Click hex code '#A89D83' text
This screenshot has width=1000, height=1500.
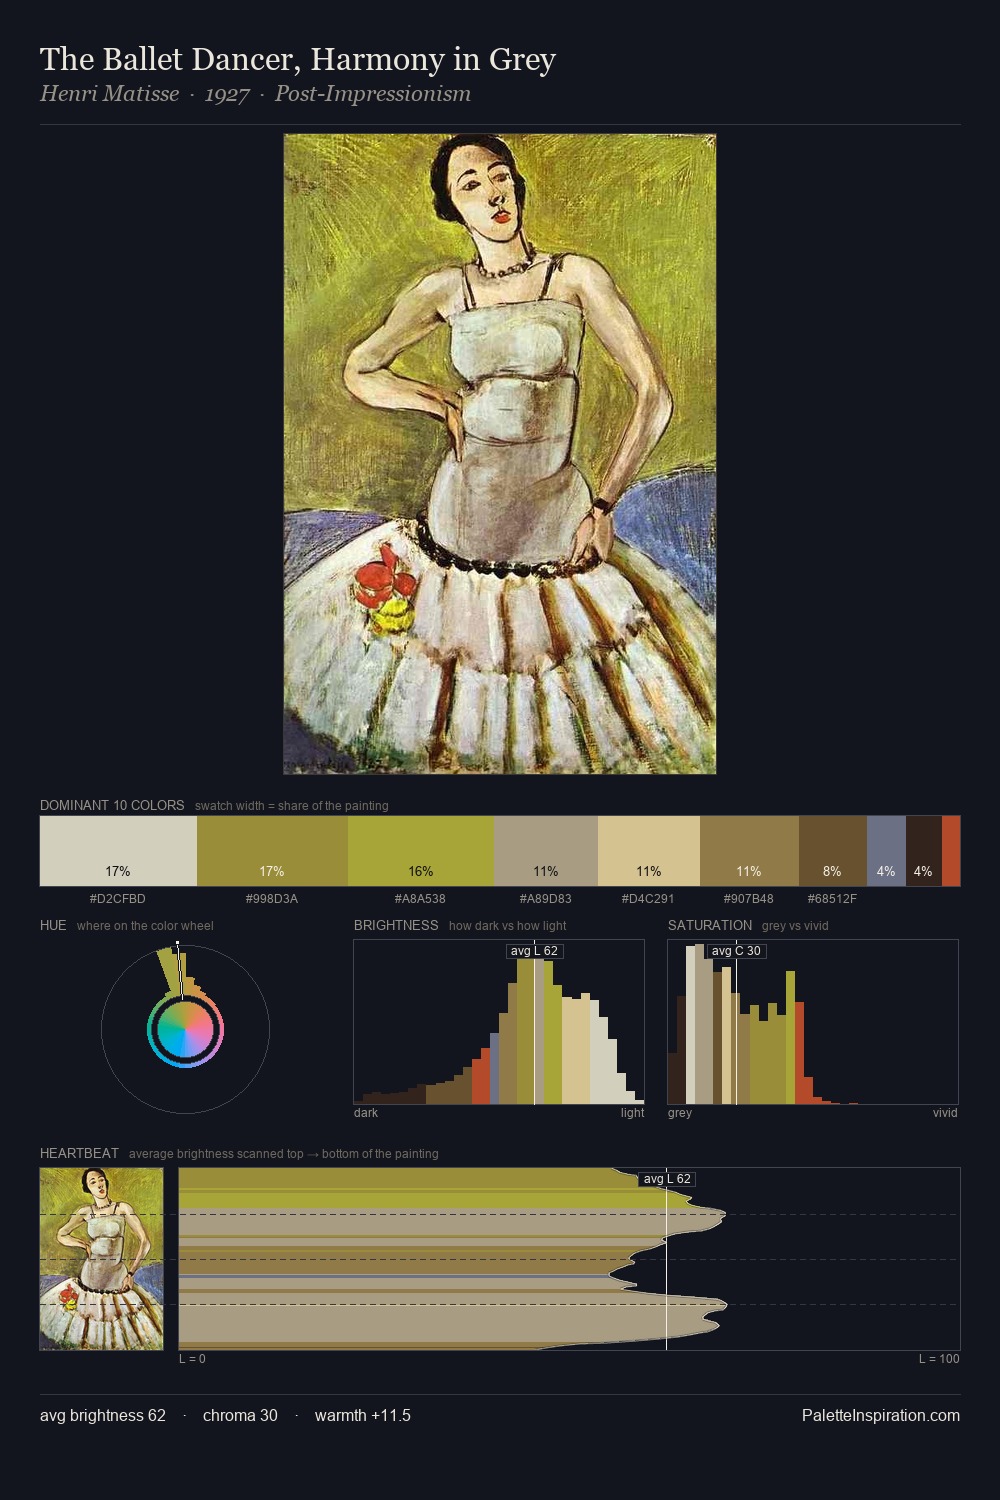coord(546,899)
